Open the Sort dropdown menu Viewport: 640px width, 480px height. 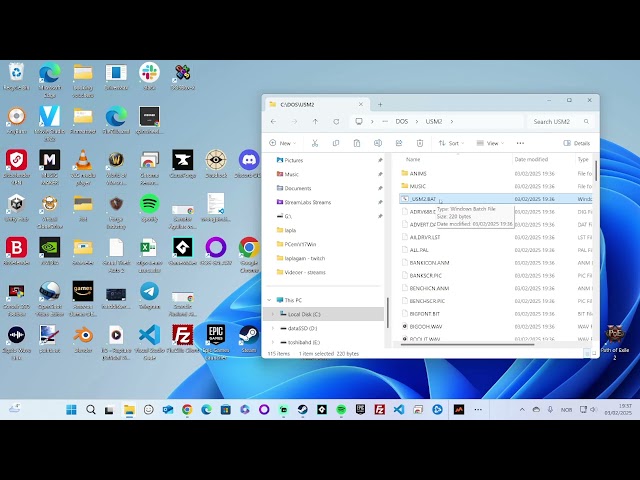451,143
